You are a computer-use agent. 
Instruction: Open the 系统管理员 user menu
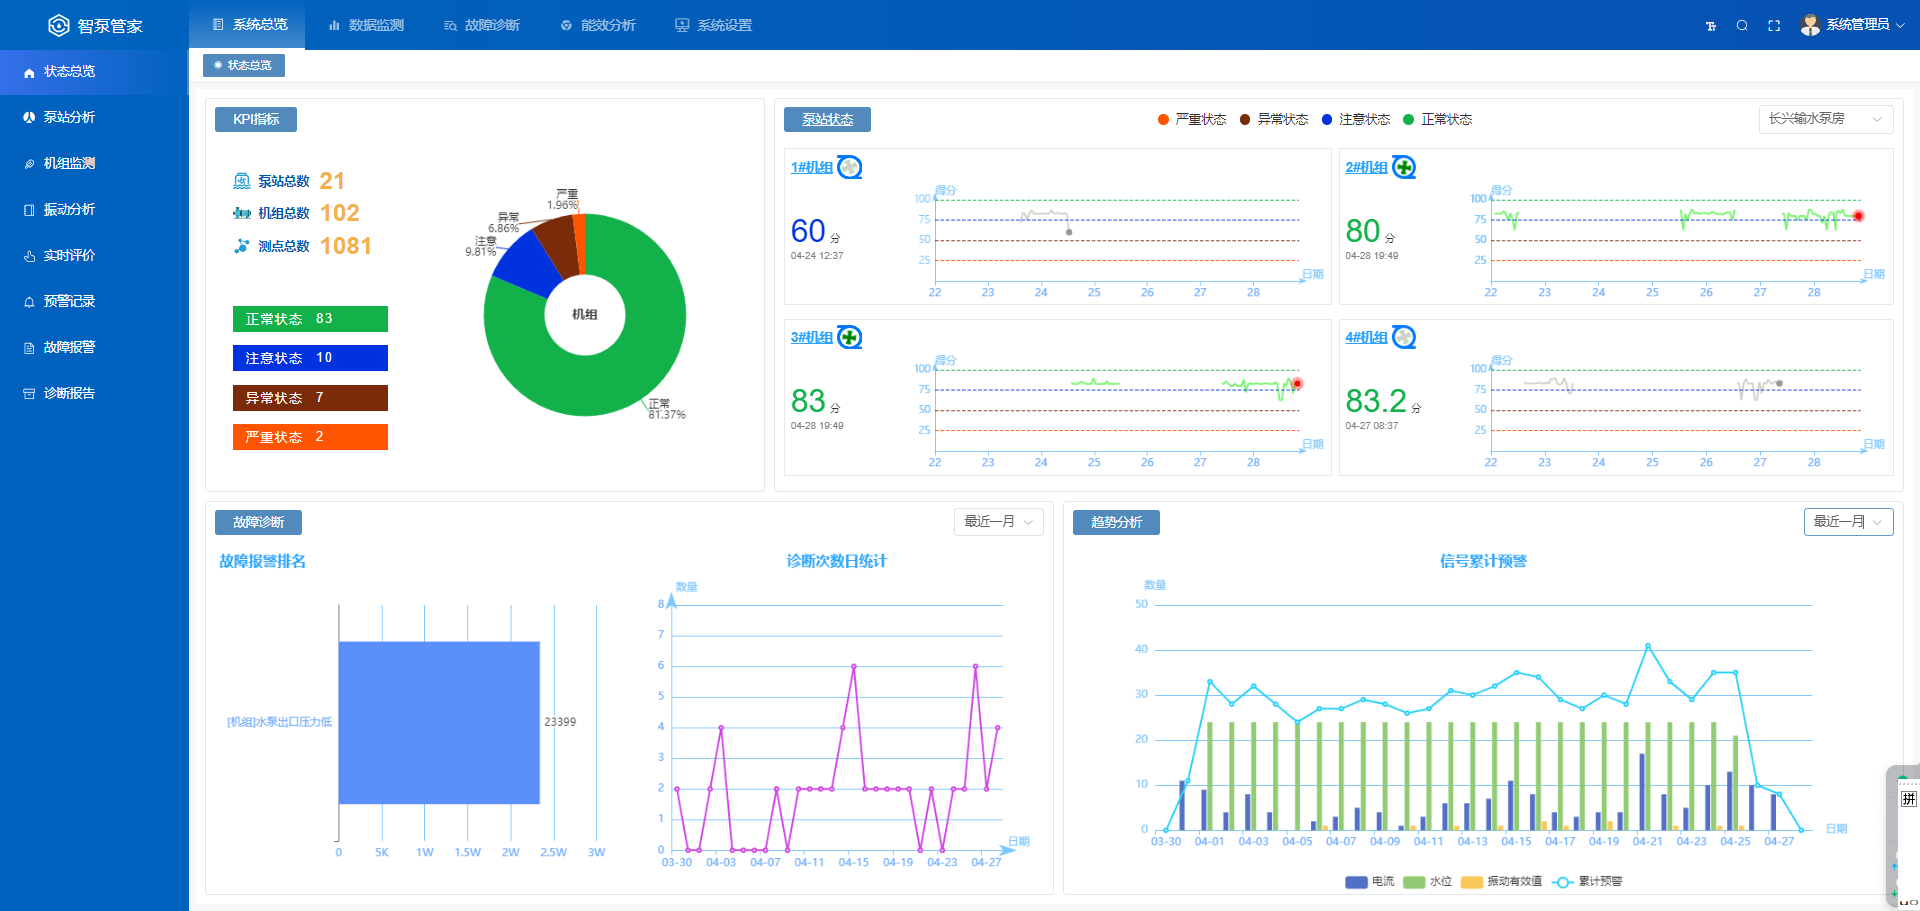[1852, 25]
